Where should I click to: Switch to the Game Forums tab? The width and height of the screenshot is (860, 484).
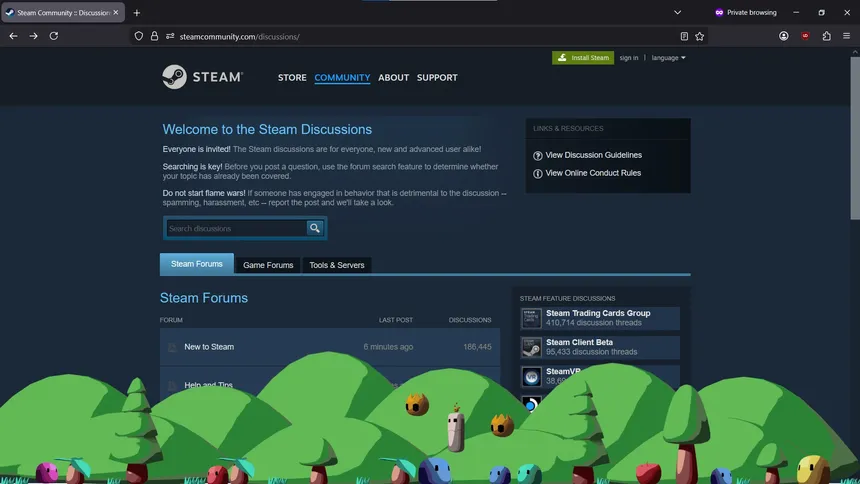click(x=268, y=265)
